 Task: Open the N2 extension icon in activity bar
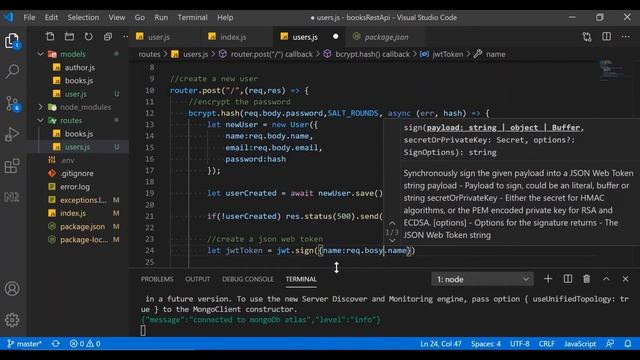point(12,197)
